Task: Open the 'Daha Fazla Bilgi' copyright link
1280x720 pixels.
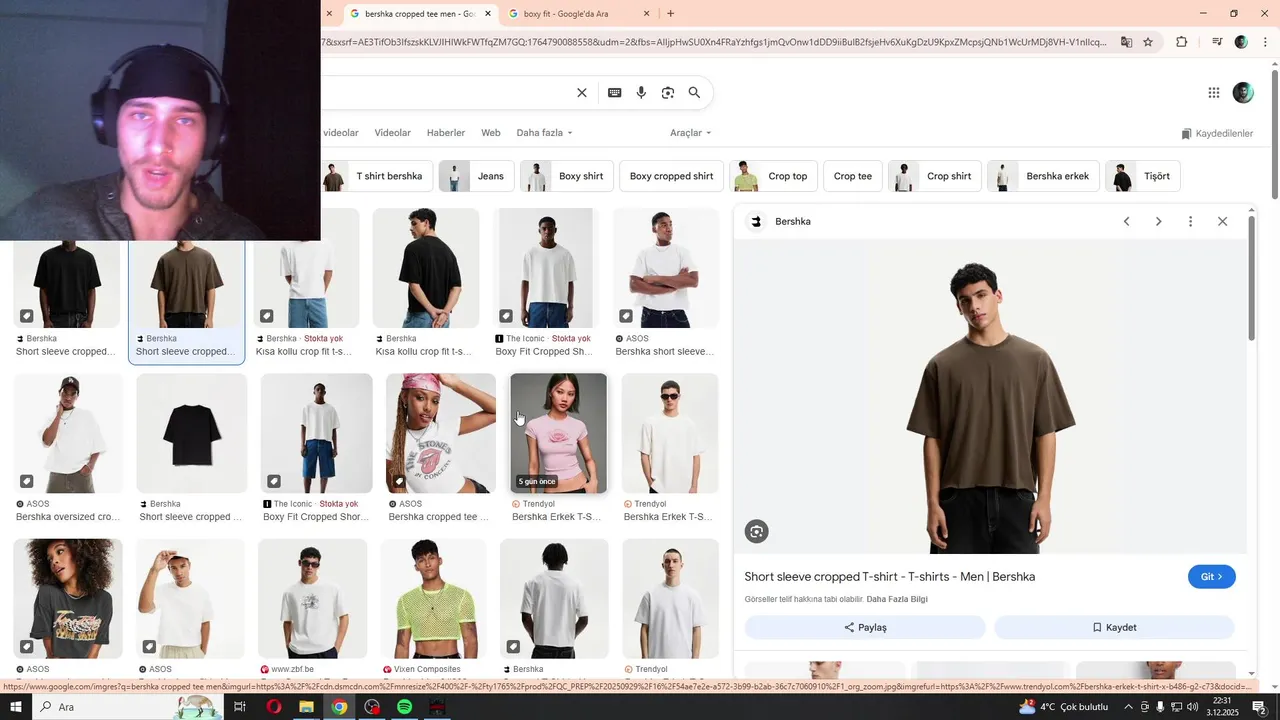Action: tap(897, 600)
